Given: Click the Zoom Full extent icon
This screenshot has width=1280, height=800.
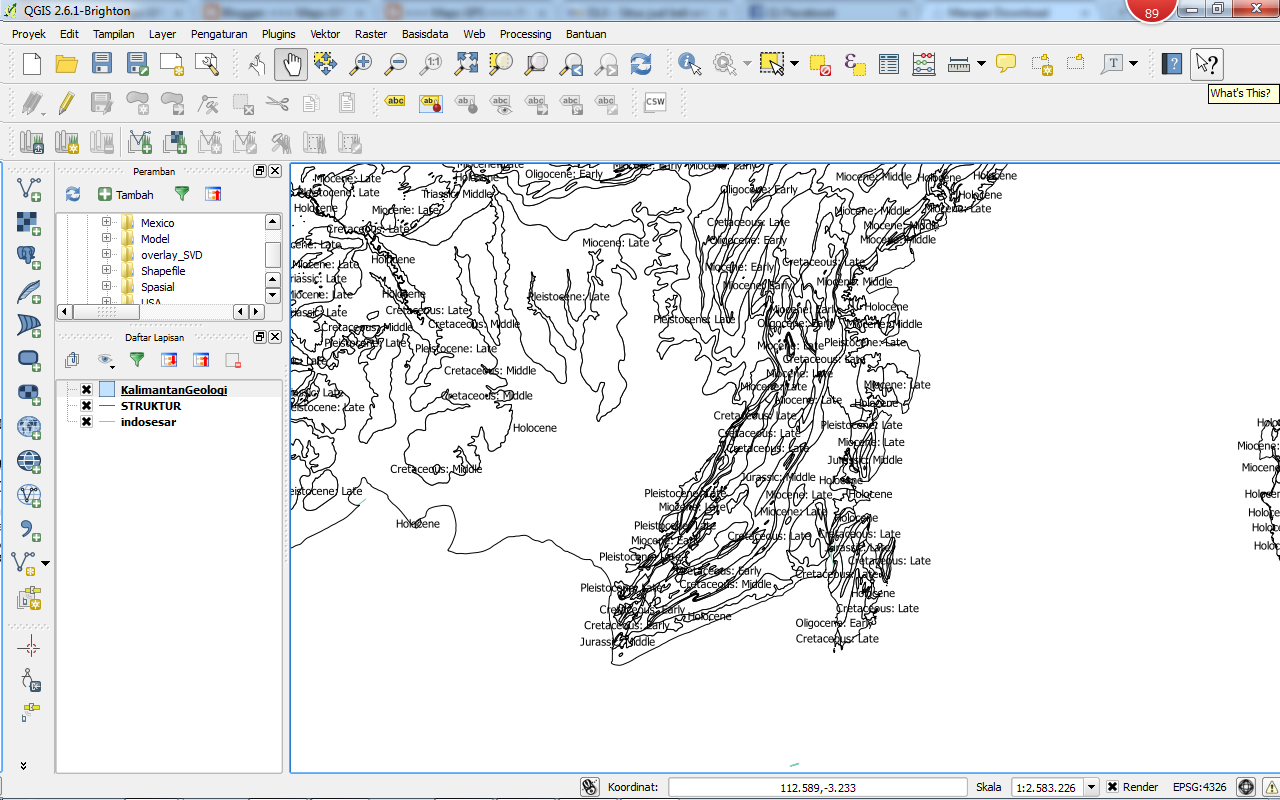Looking at the screenshot, I should [x=466, y=65].
